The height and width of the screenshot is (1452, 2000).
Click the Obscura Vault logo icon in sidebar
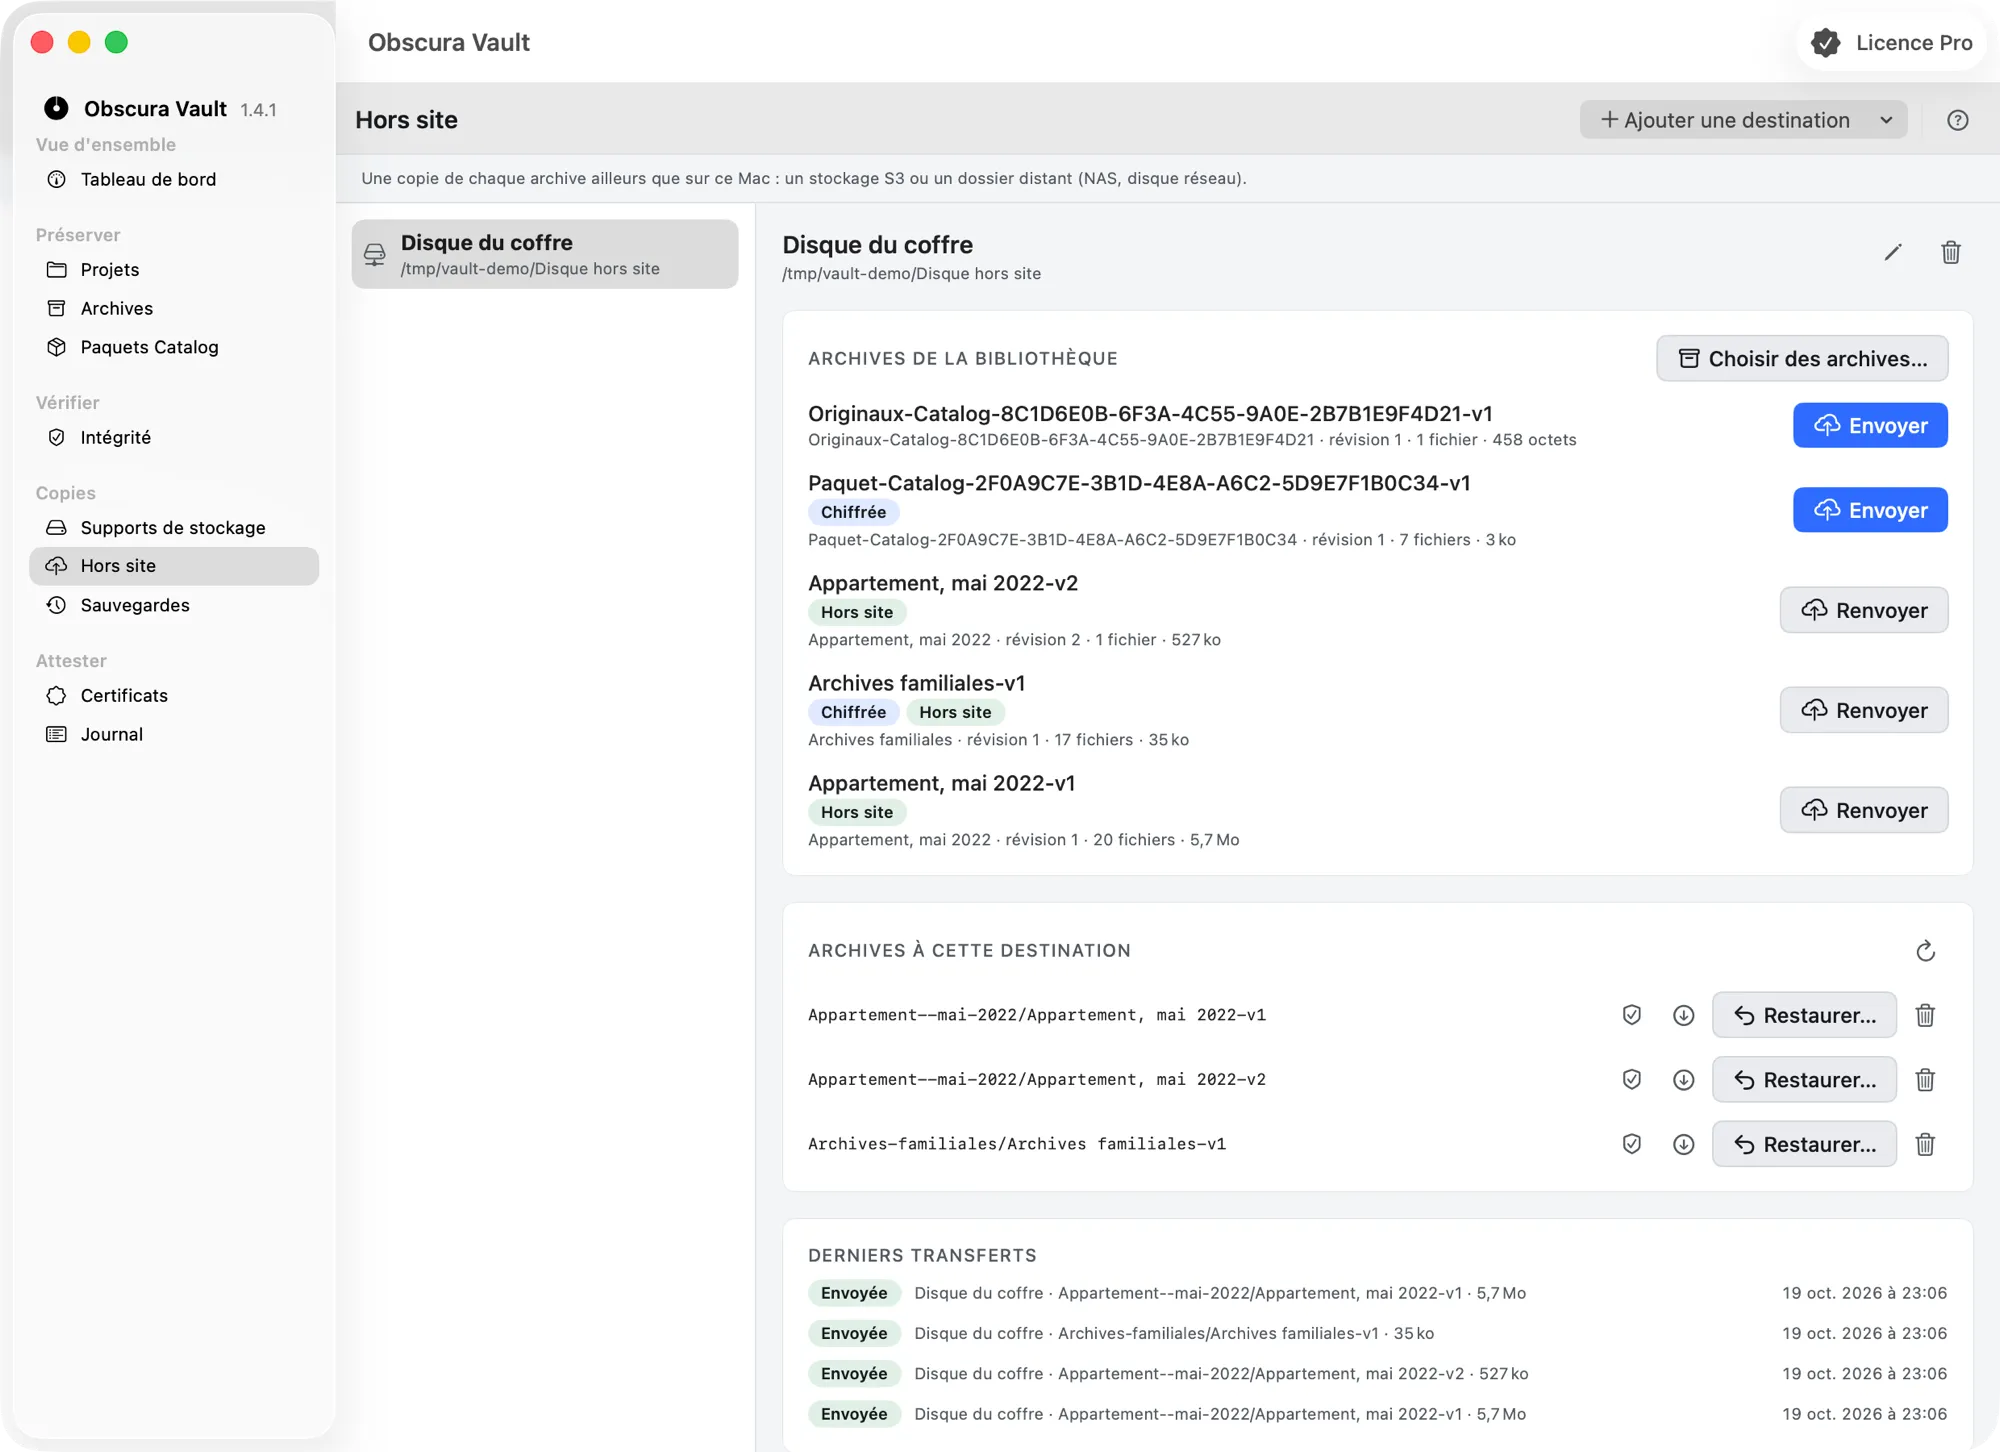(56, 108)
